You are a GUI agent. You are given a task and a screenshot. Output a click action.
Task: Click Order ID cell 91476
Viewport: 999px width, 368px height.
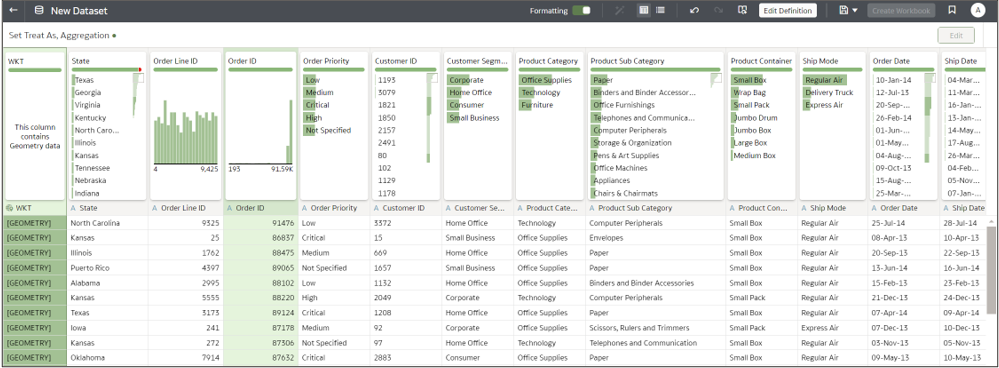click(x=261, y=223)
